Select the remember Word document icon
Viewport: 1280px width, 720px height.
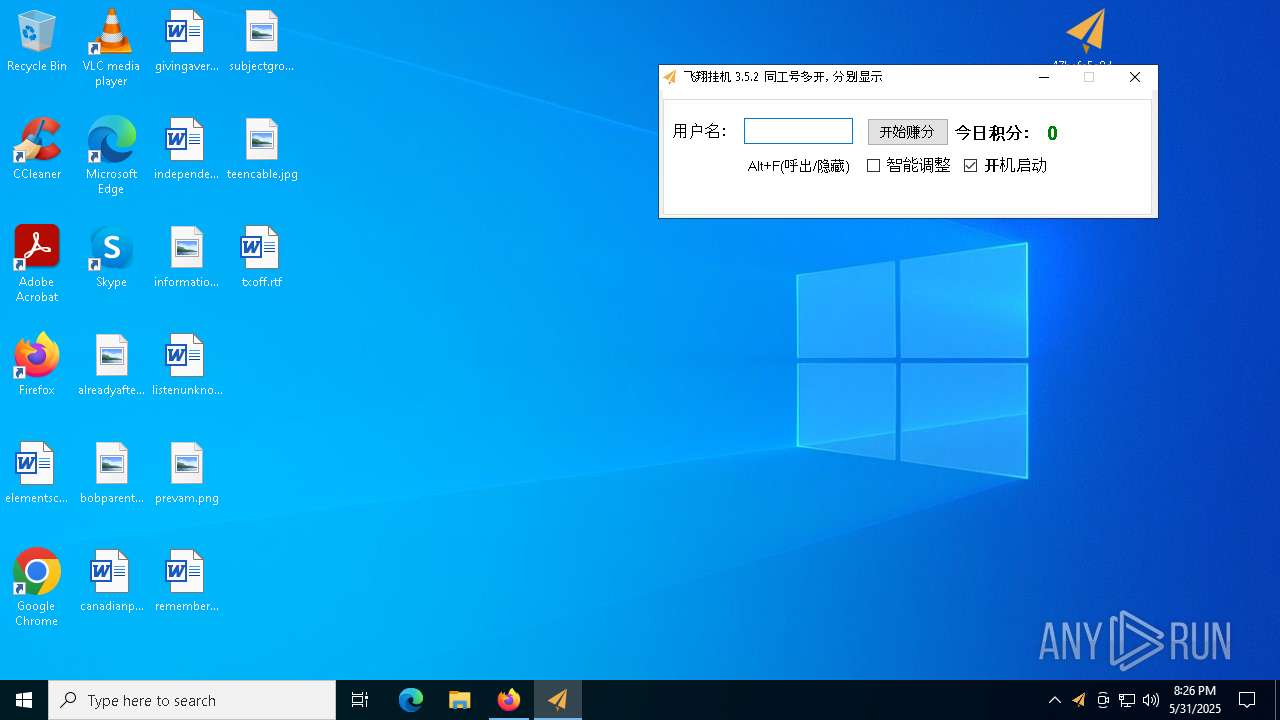point(186,581)
